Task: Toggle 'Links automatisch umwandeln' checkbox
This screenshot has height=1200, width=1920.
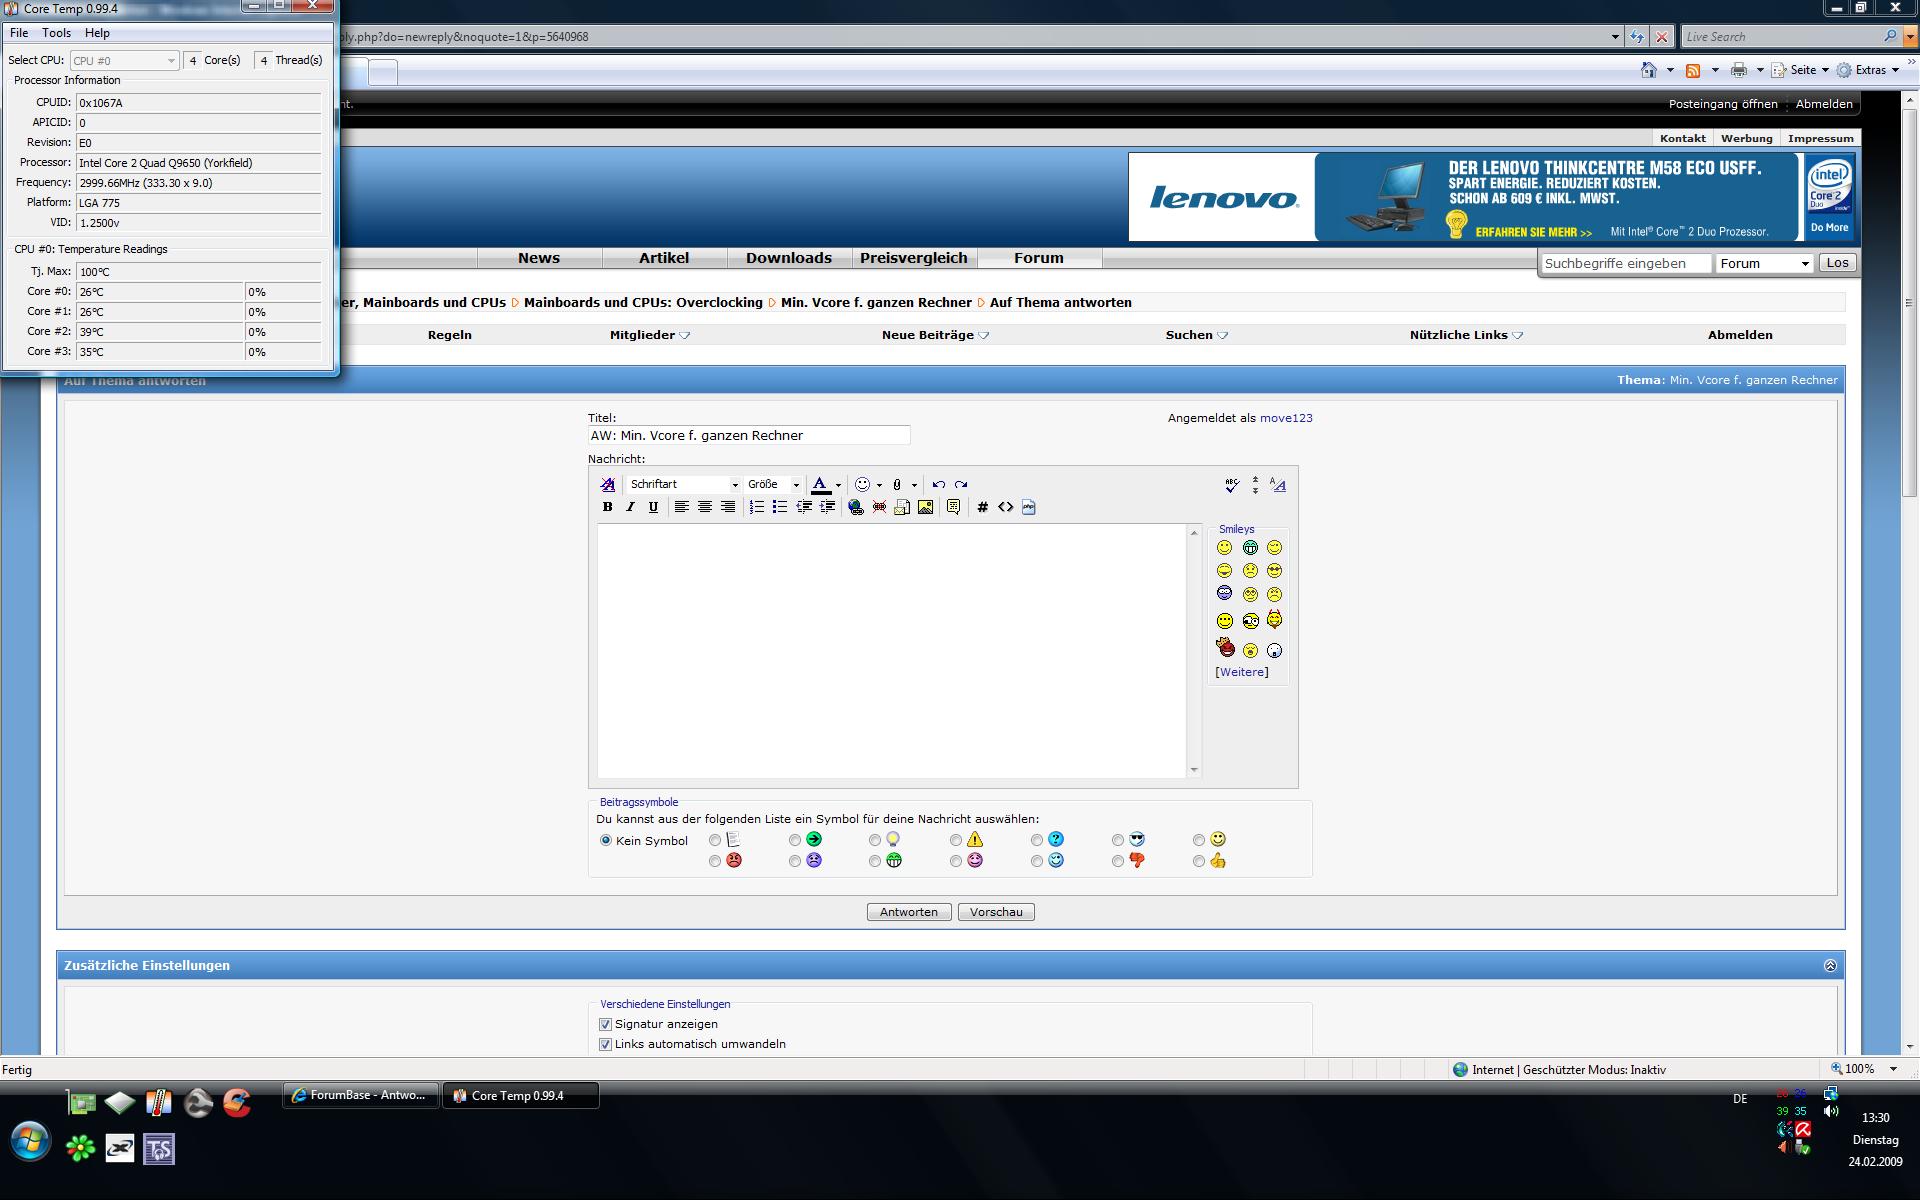Action: coord(605,1044)
